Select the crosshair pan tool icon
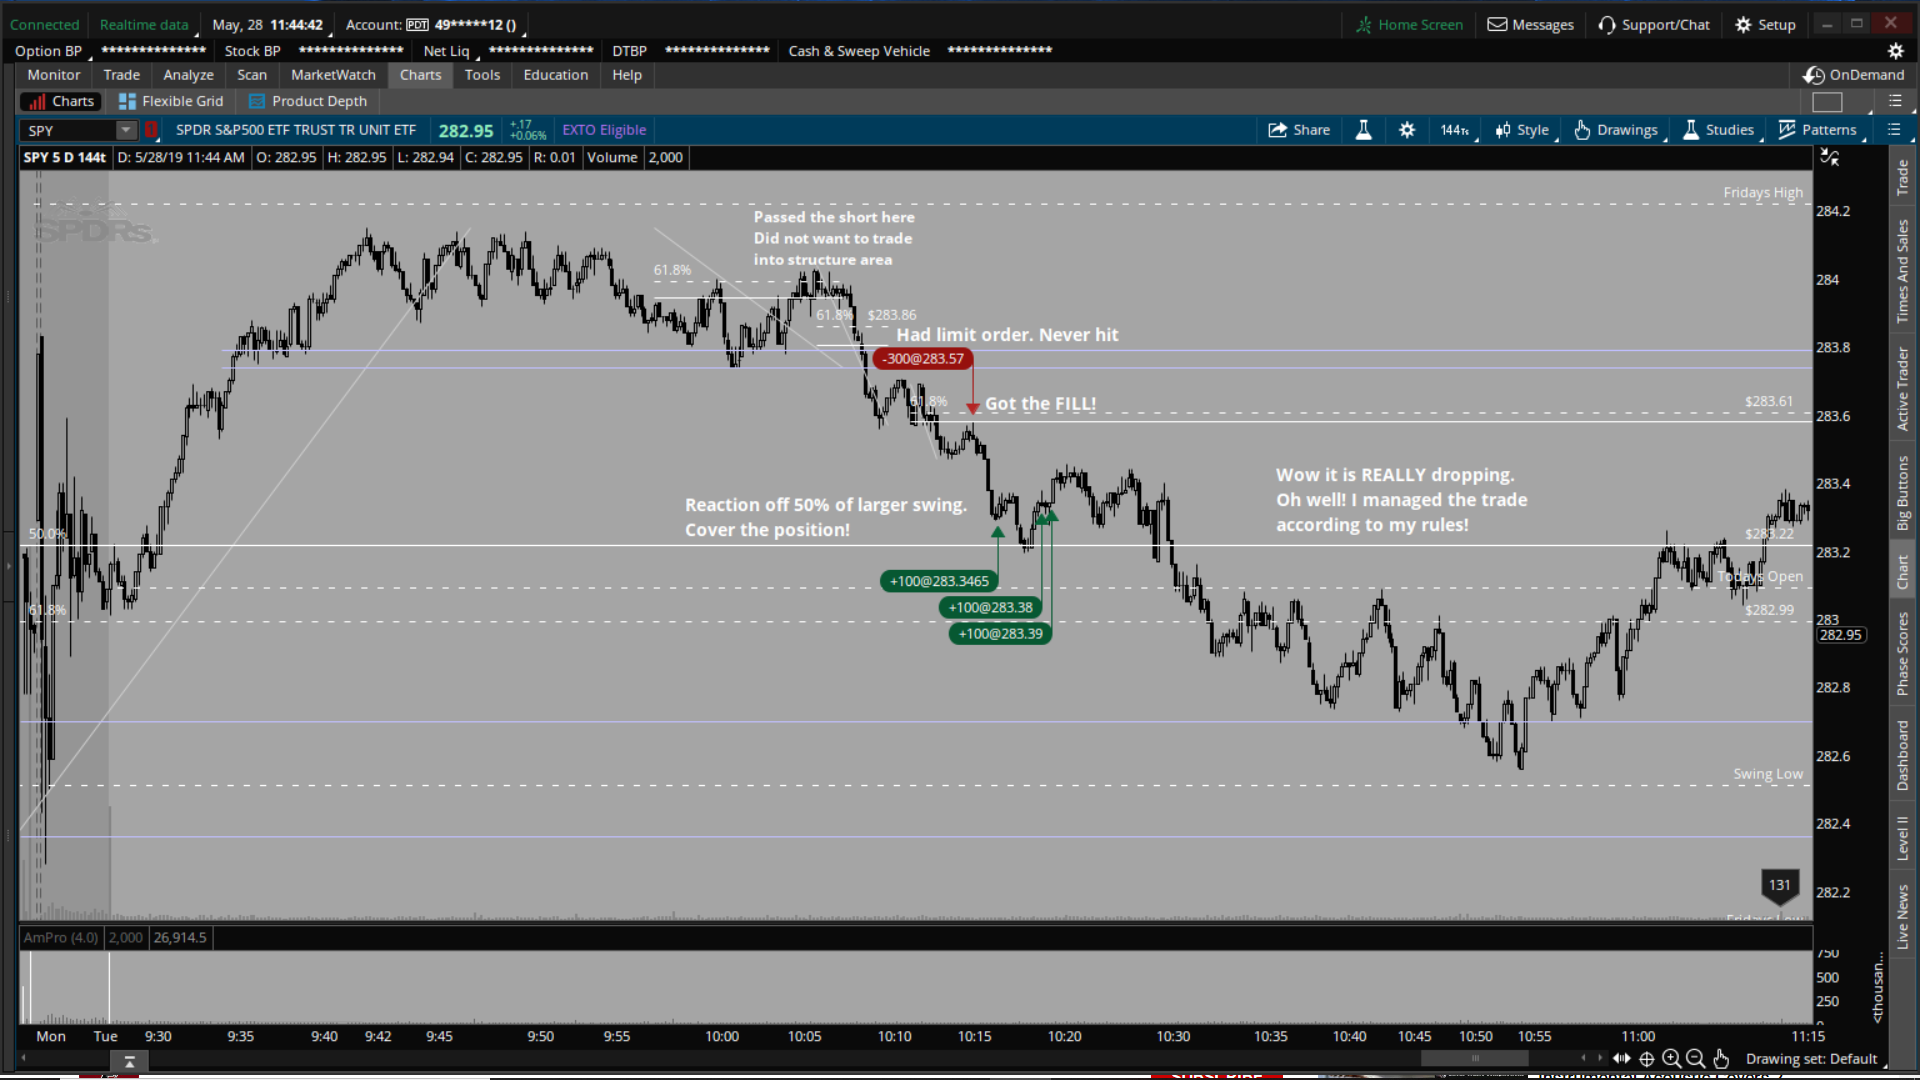The width and height of the screenshot is (1920, 1080). point(1646,1058)
